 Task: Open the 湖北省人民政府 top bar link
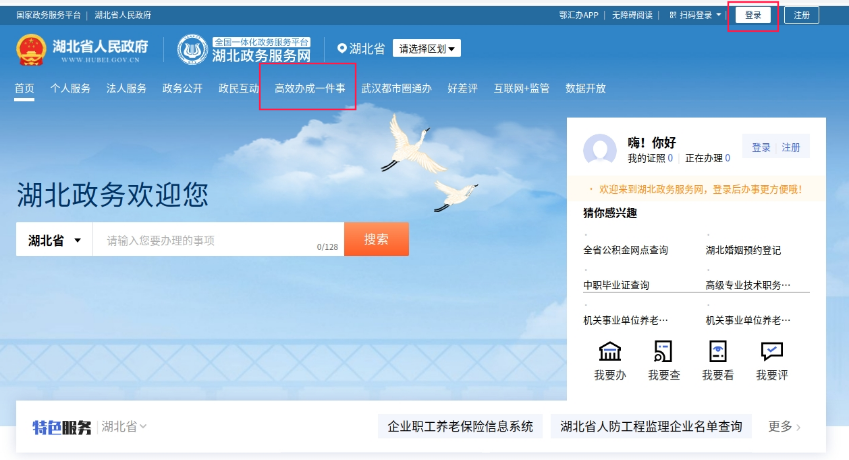(123, 15)
